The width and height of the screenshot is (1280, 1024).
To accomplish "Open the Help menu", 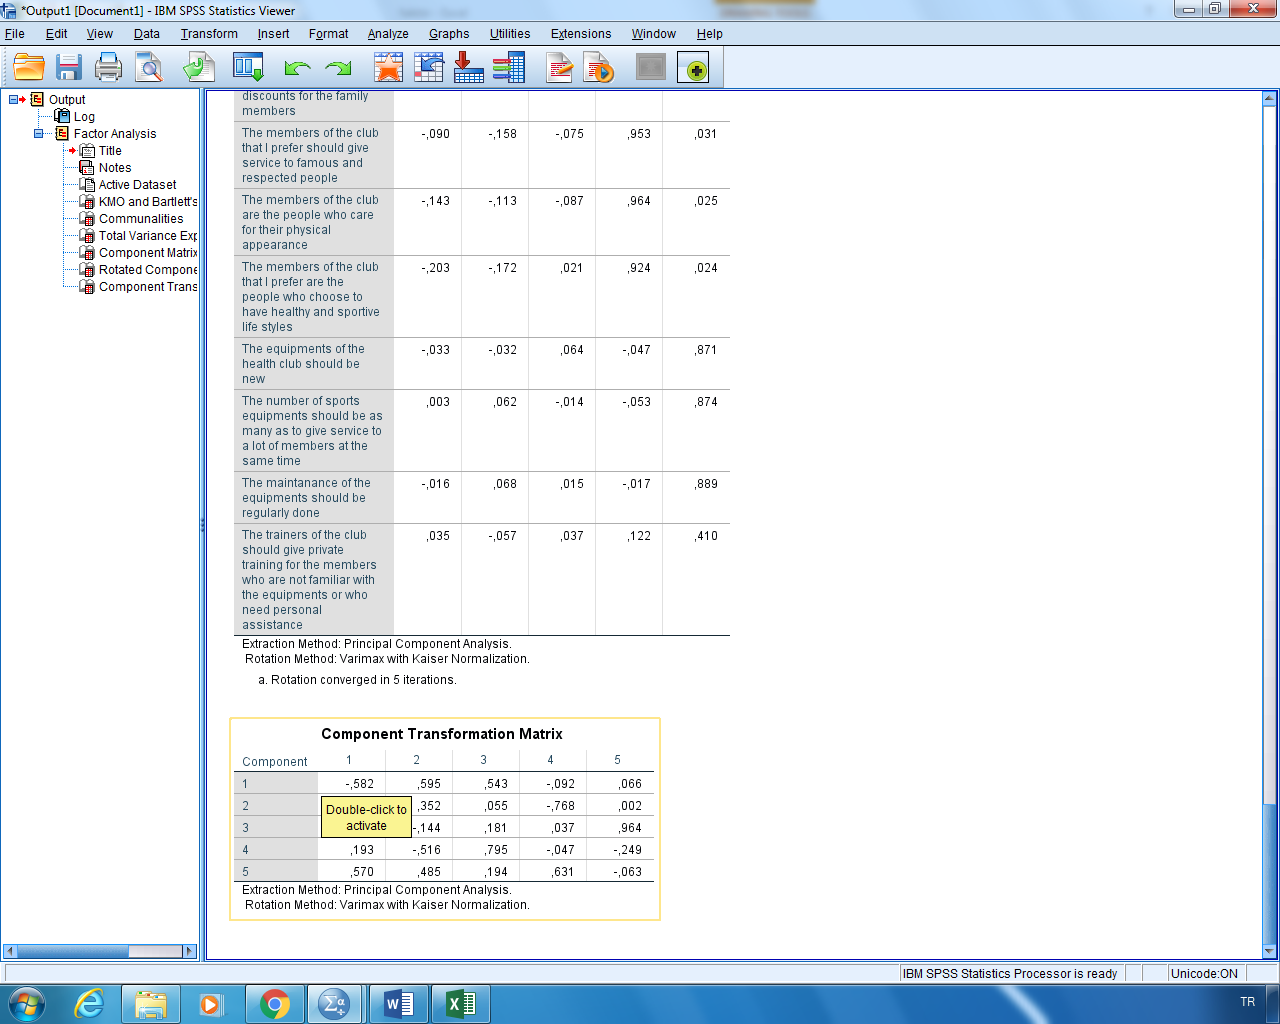I will 710,33.
